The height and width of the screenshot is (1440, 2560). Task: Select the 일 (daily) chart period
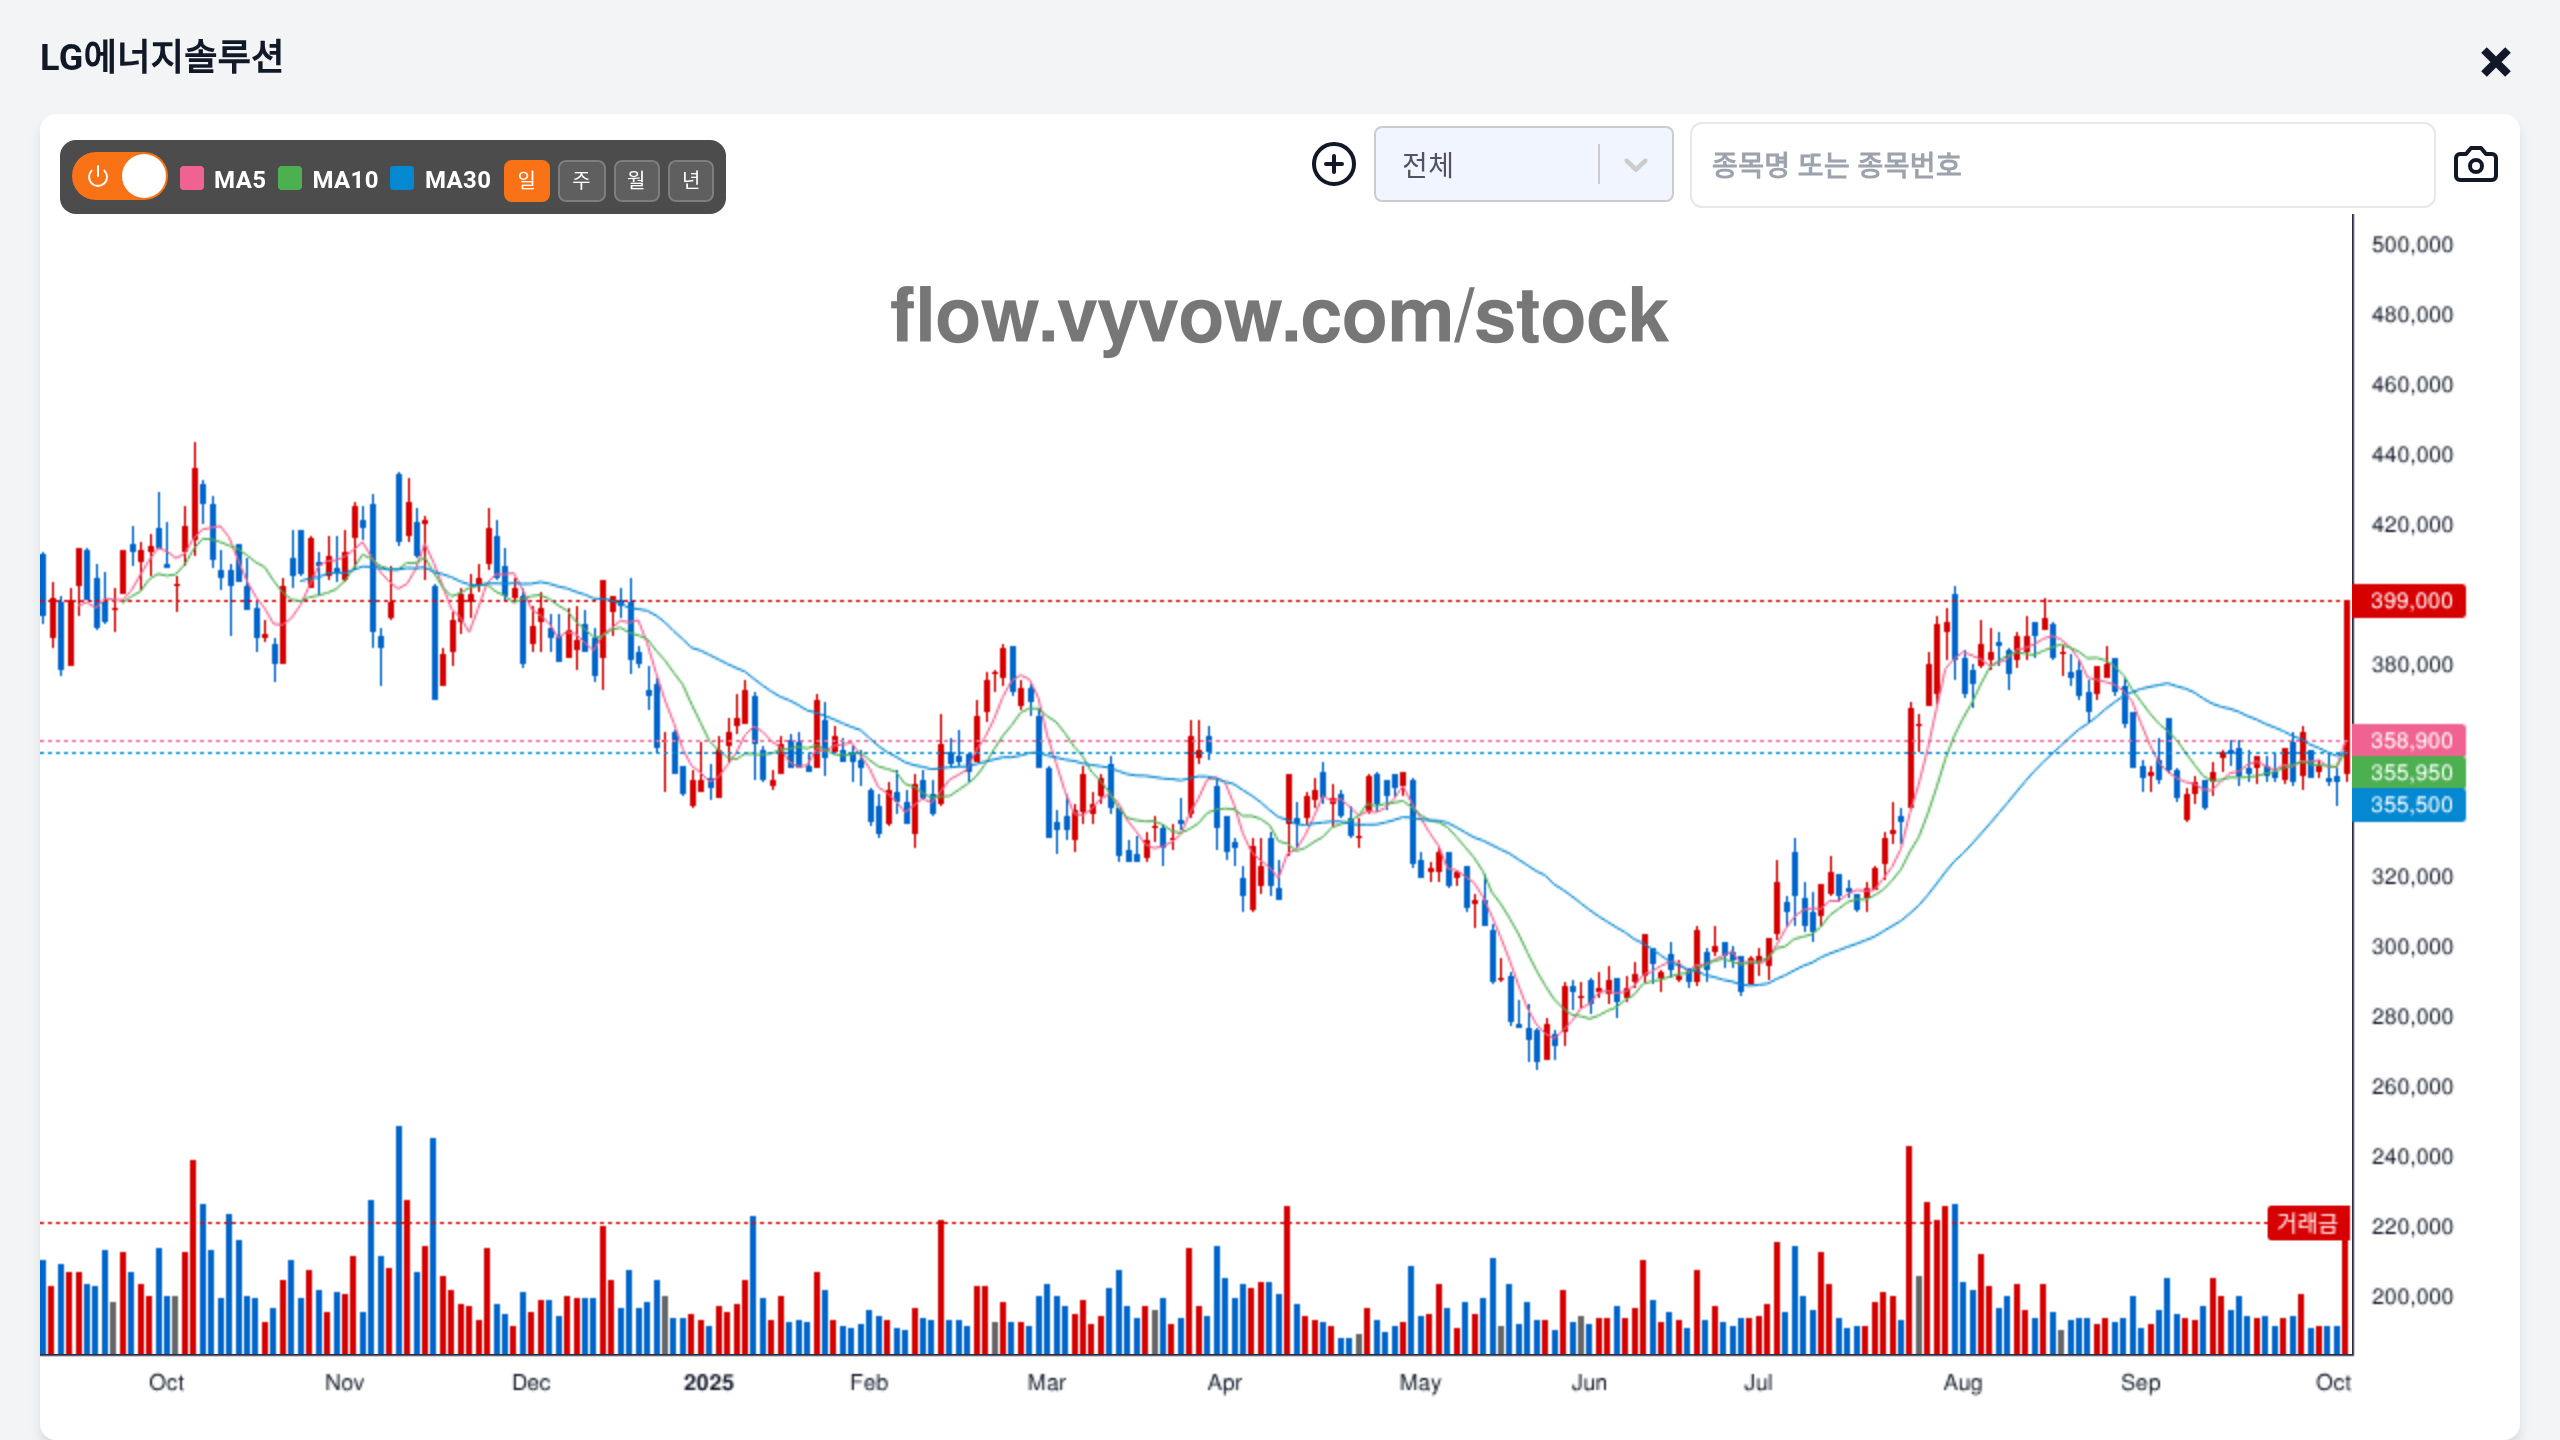(526, 180)
